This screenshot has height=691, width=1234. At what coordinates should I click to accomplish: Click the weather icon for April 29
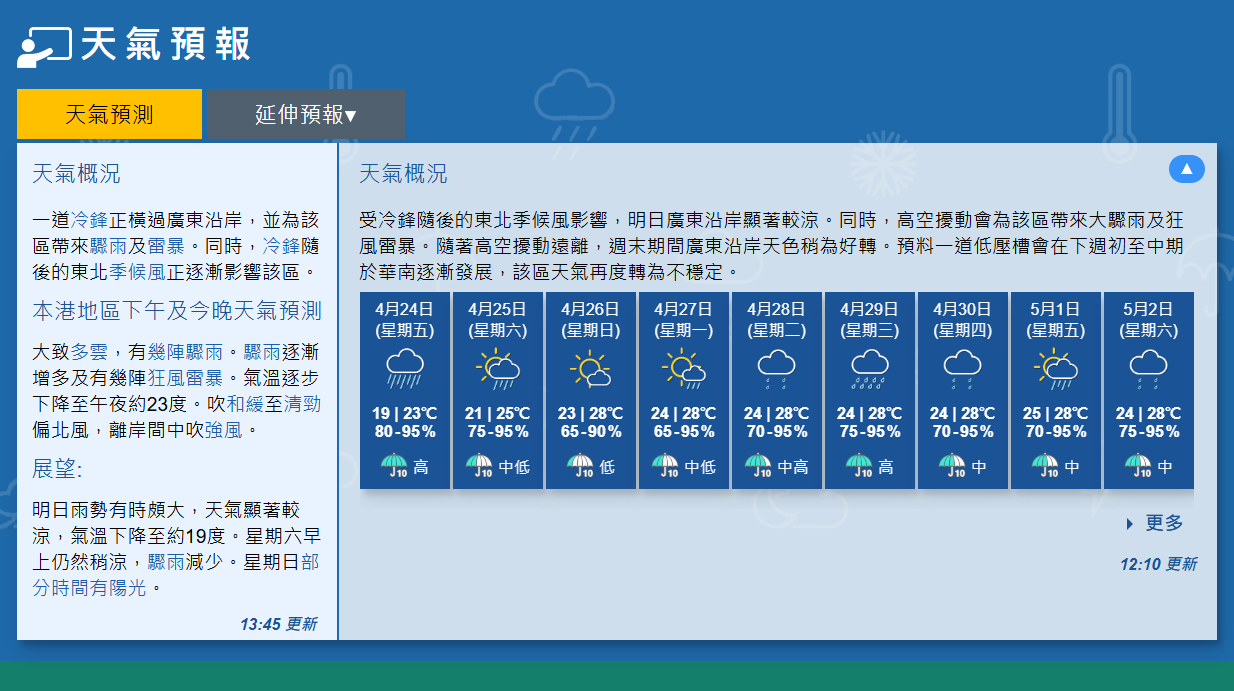870,370
